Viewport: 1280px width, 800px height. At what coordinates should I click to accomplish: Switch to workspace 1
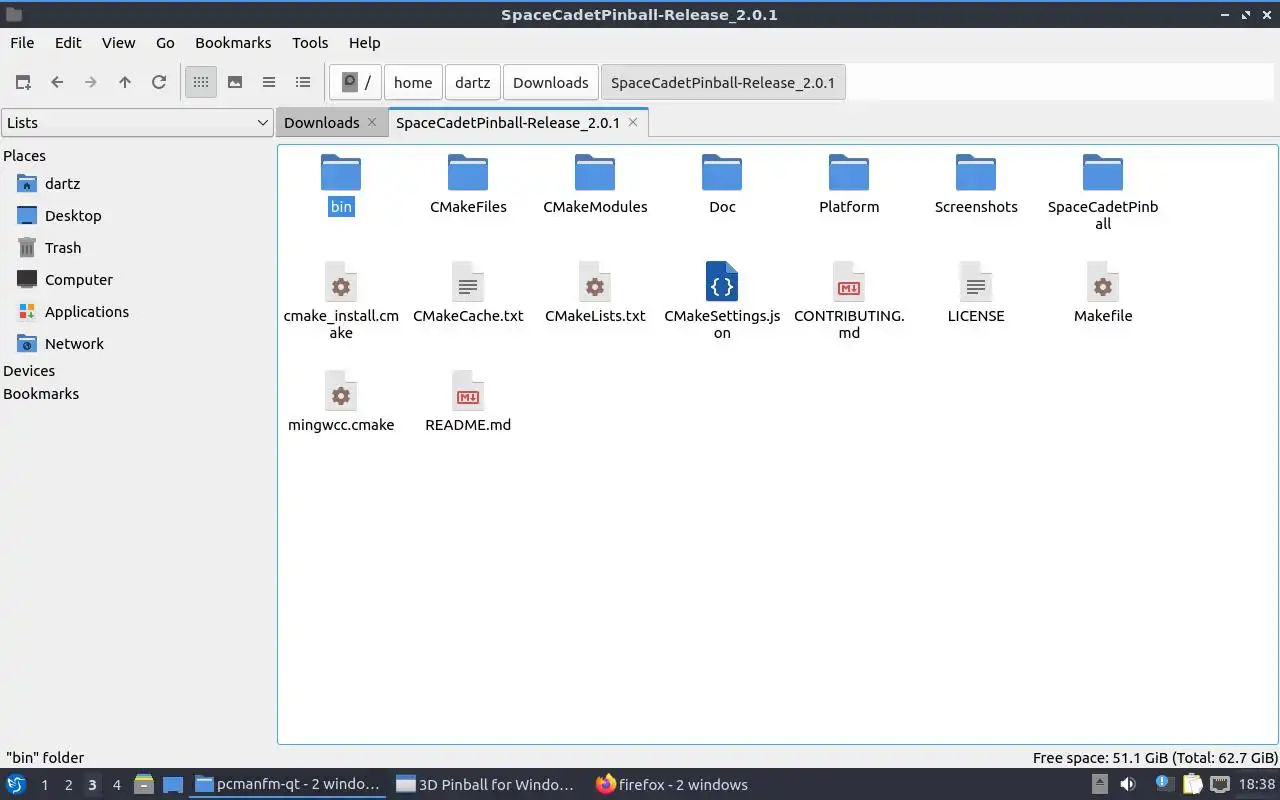[x=44, y=785]
